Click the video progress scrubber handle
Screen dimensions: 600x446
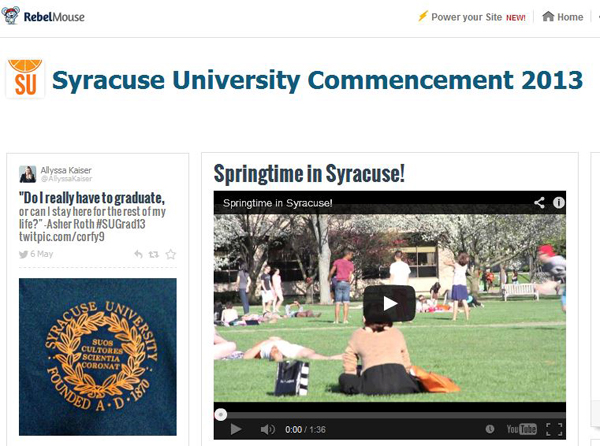point(221,415)
